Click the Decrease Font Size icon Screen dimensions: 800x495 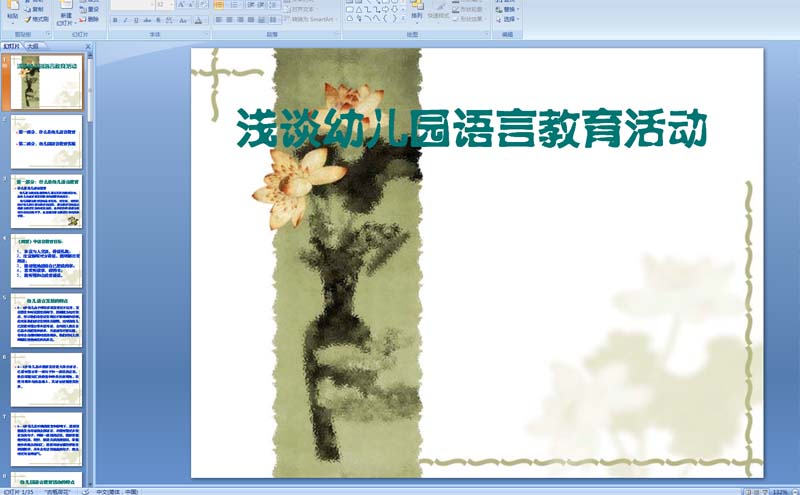coord(191,5)
